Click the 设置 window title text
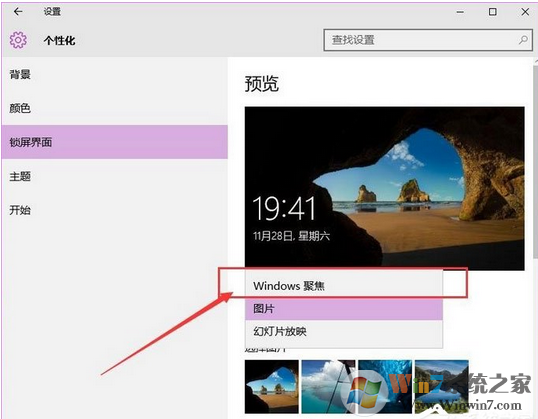Screen dimensions: 538x419 point(52,12)
